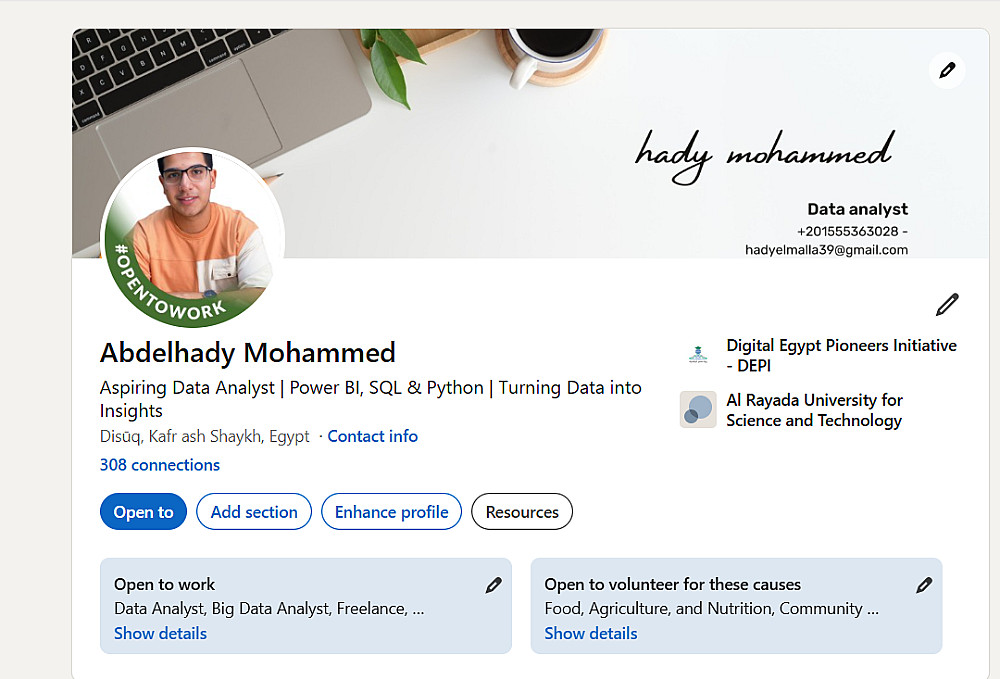Click the Add section button
Screen dimensions: 1000x679
[254, 512]
